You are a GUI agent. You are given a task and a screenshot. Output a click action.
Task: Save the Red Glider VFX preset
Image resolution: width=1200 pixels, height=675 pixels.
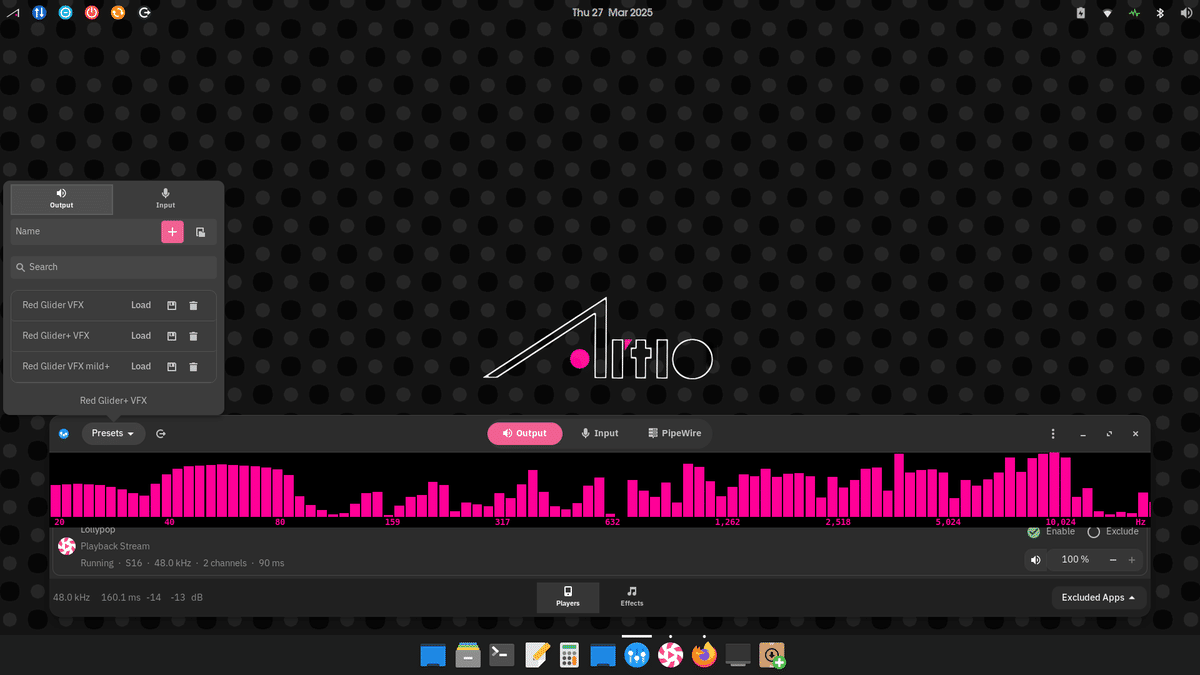[x=170, y=305]
